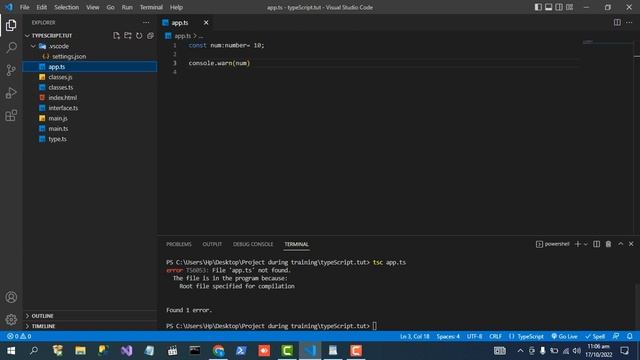The width and height of the screenshot is (640, 360).
Task: Click app.ts in editor breadcrumb
Action: [182, 36]
